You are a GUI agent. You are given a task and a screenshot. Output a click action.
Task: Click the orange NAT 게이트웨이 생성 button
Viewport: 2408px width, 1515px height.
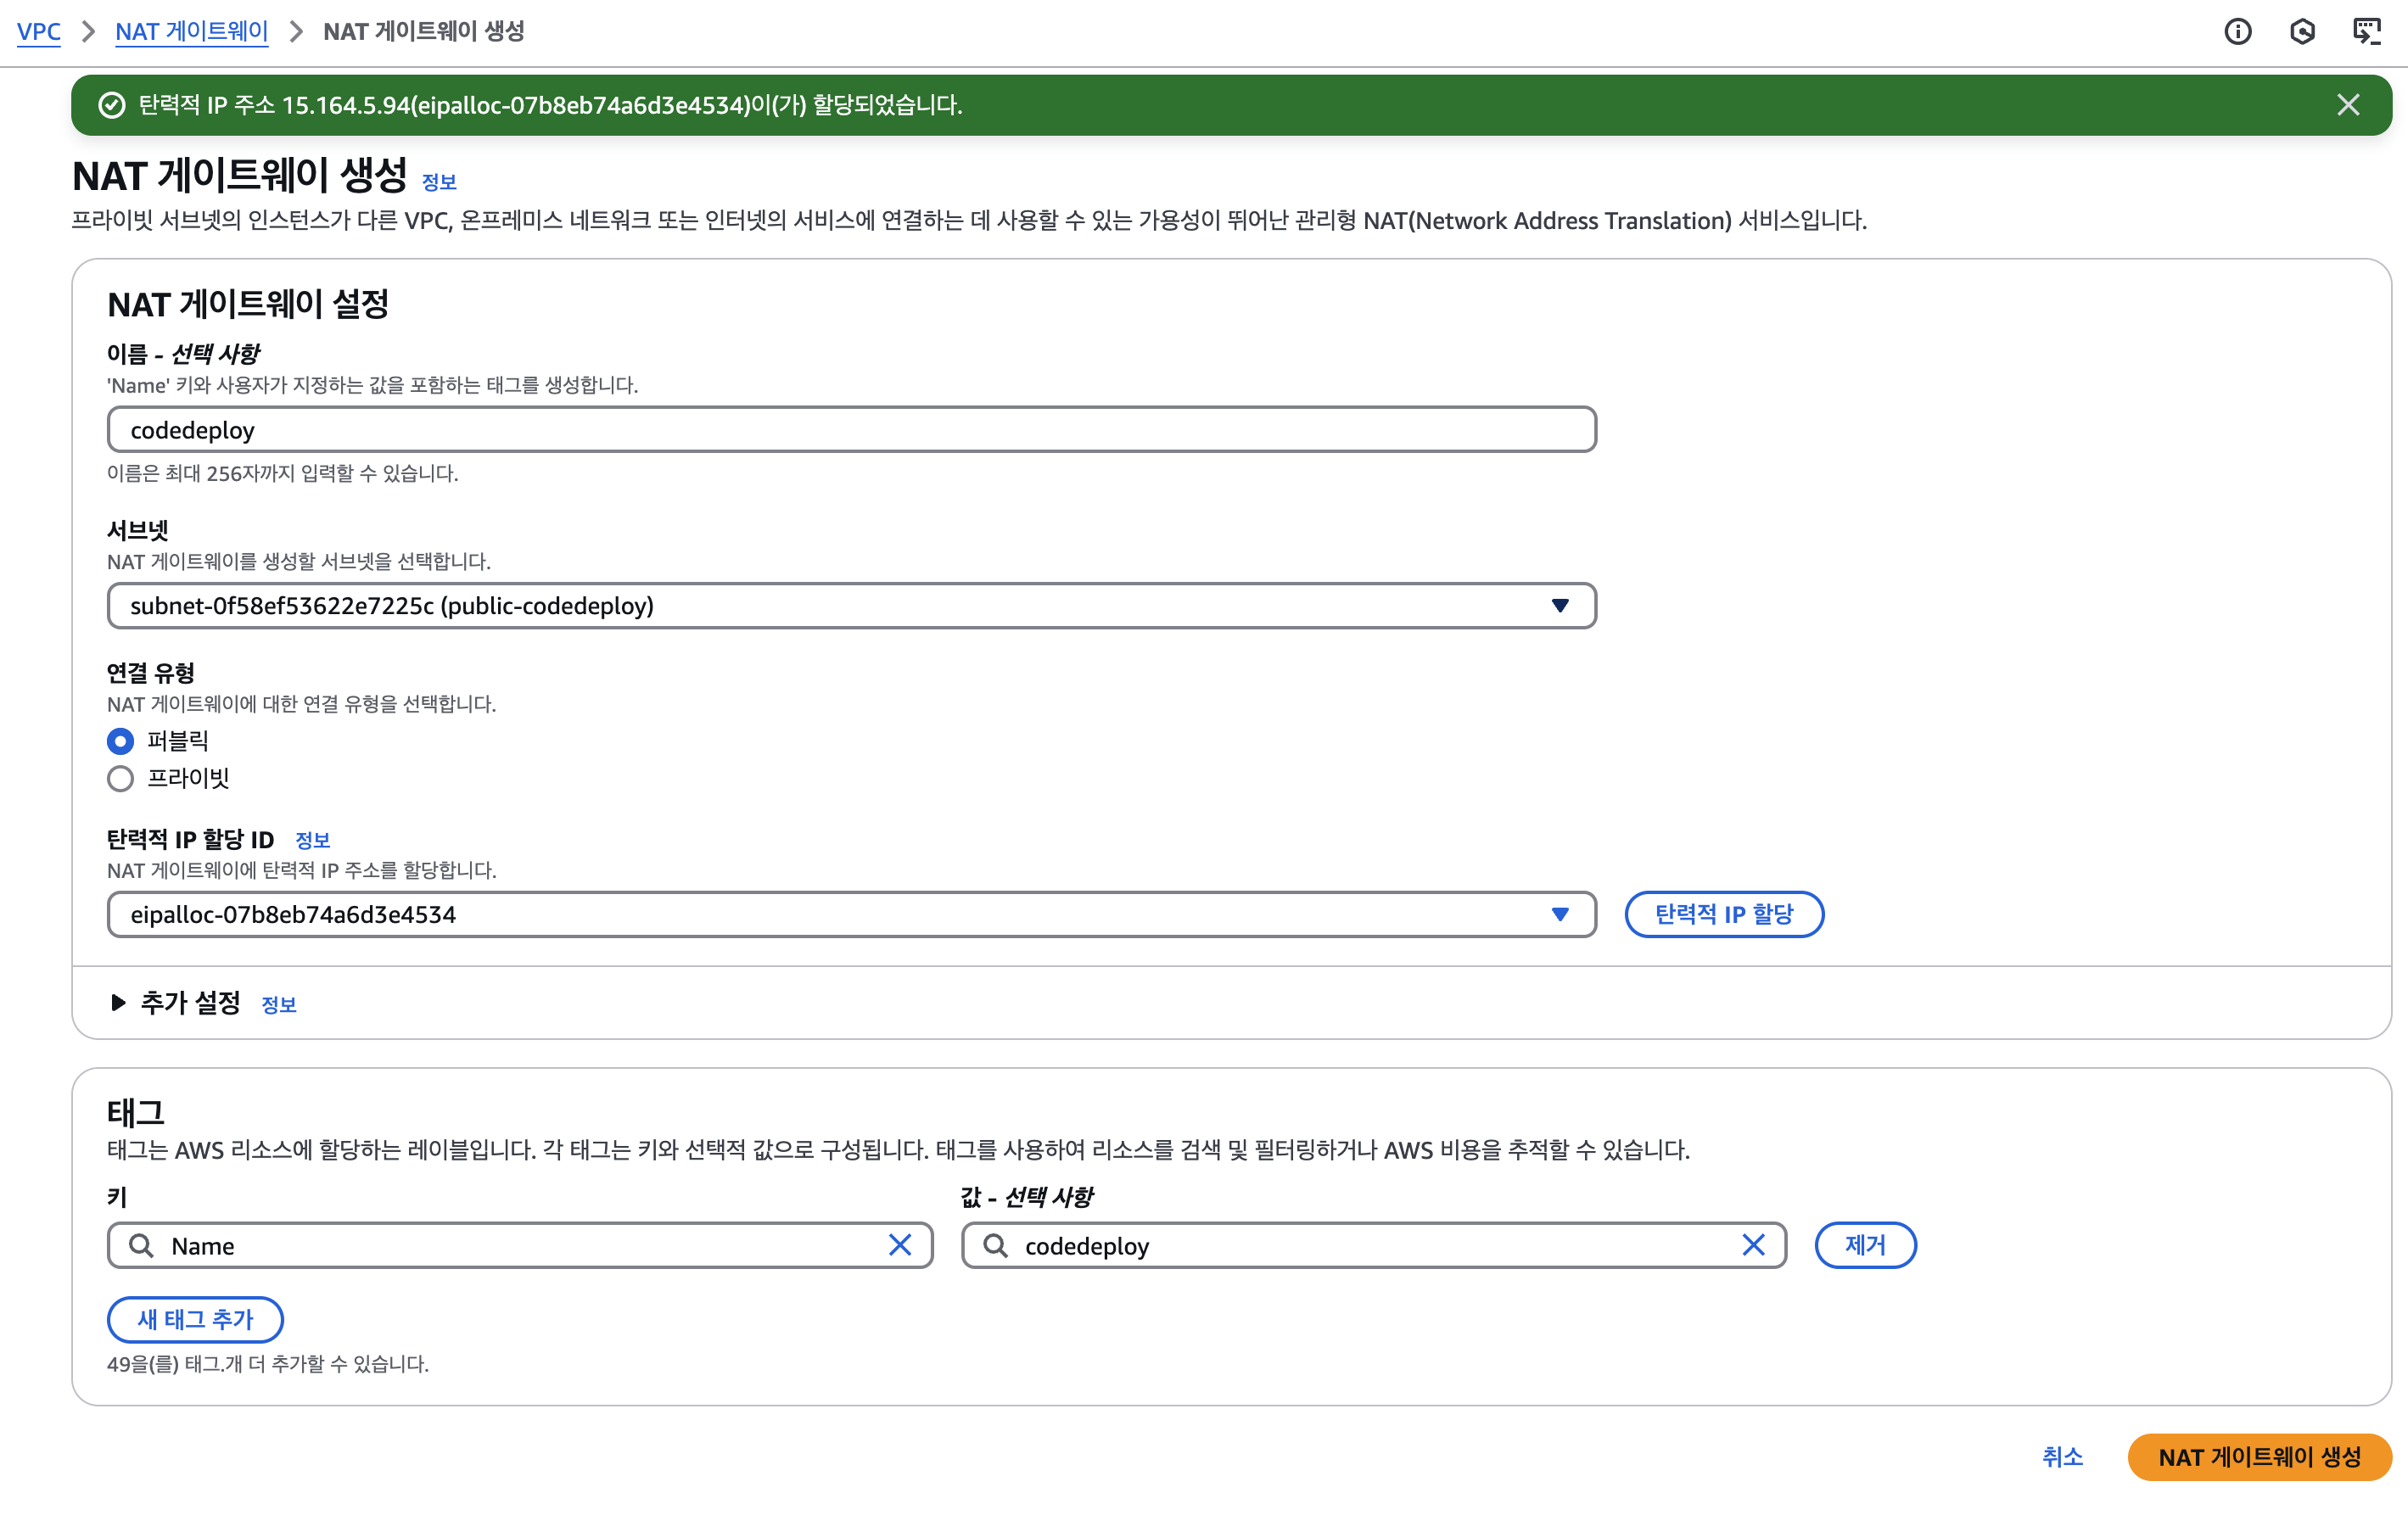pyautogui.click(x=2259, y=1457)
